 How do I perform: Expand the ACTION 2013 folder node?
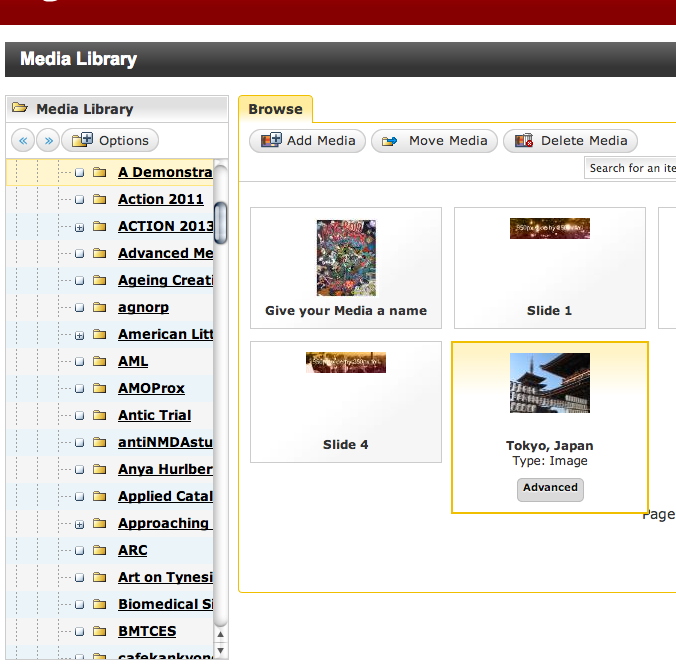tap(79, 227)
